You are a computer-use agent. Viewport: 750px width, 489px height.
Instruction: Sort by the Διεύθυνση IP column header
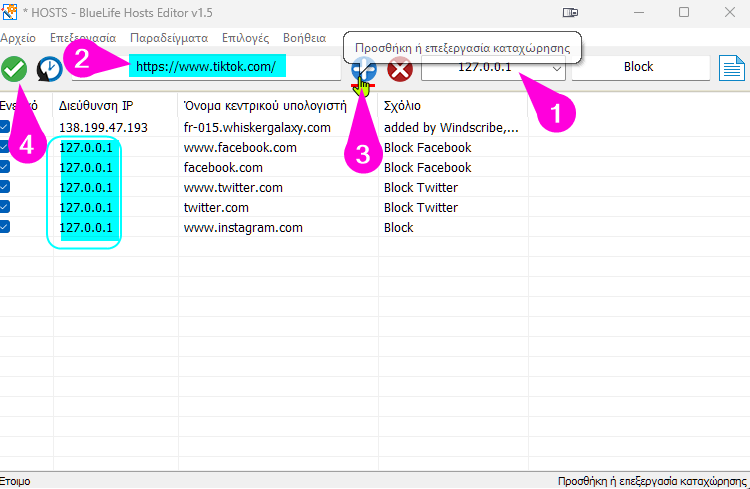115,106
